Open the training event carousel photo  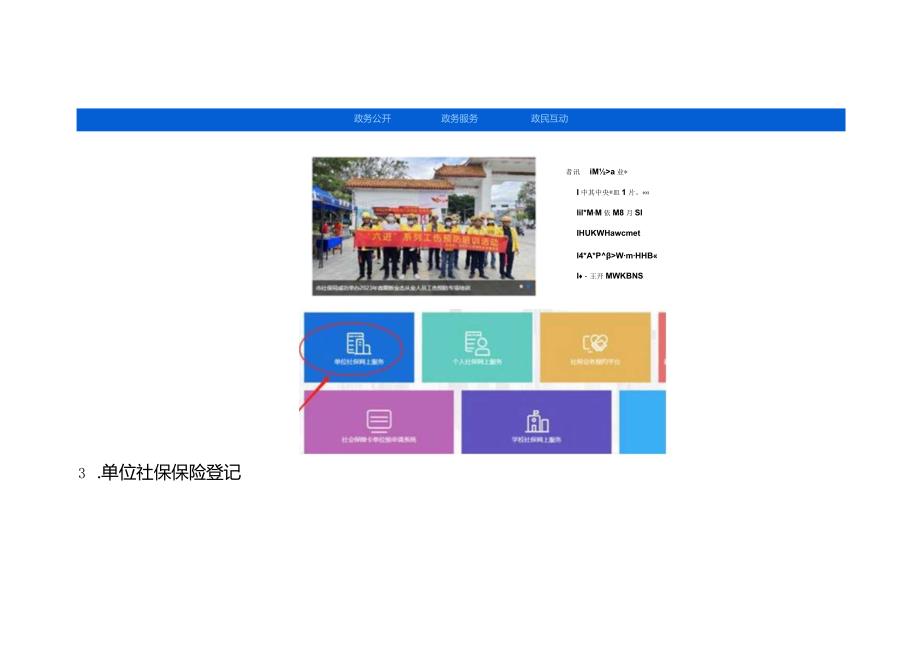425,222
